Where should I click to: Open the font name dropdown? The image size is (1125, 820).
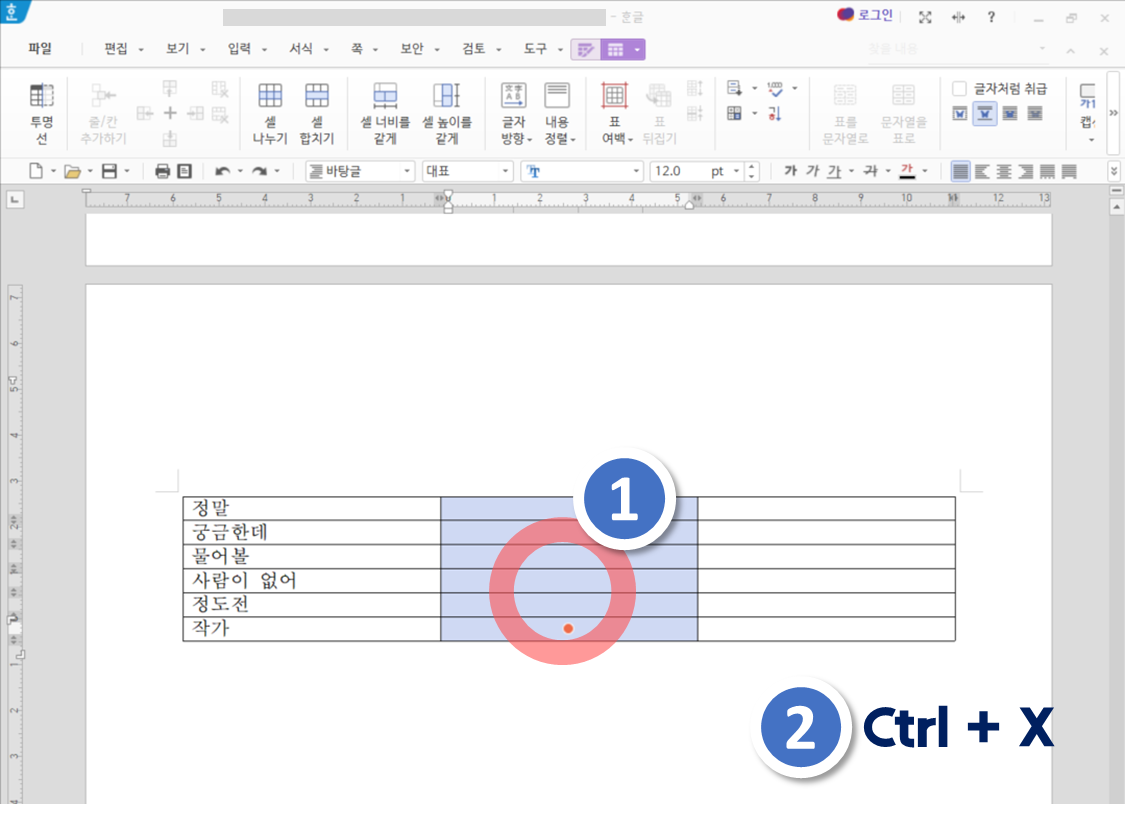pyautogui.click(x=582, y=171)
